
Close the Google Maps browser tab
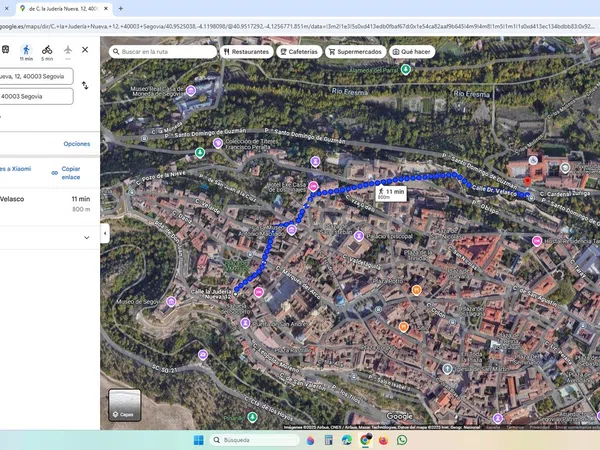coord(106,8)
